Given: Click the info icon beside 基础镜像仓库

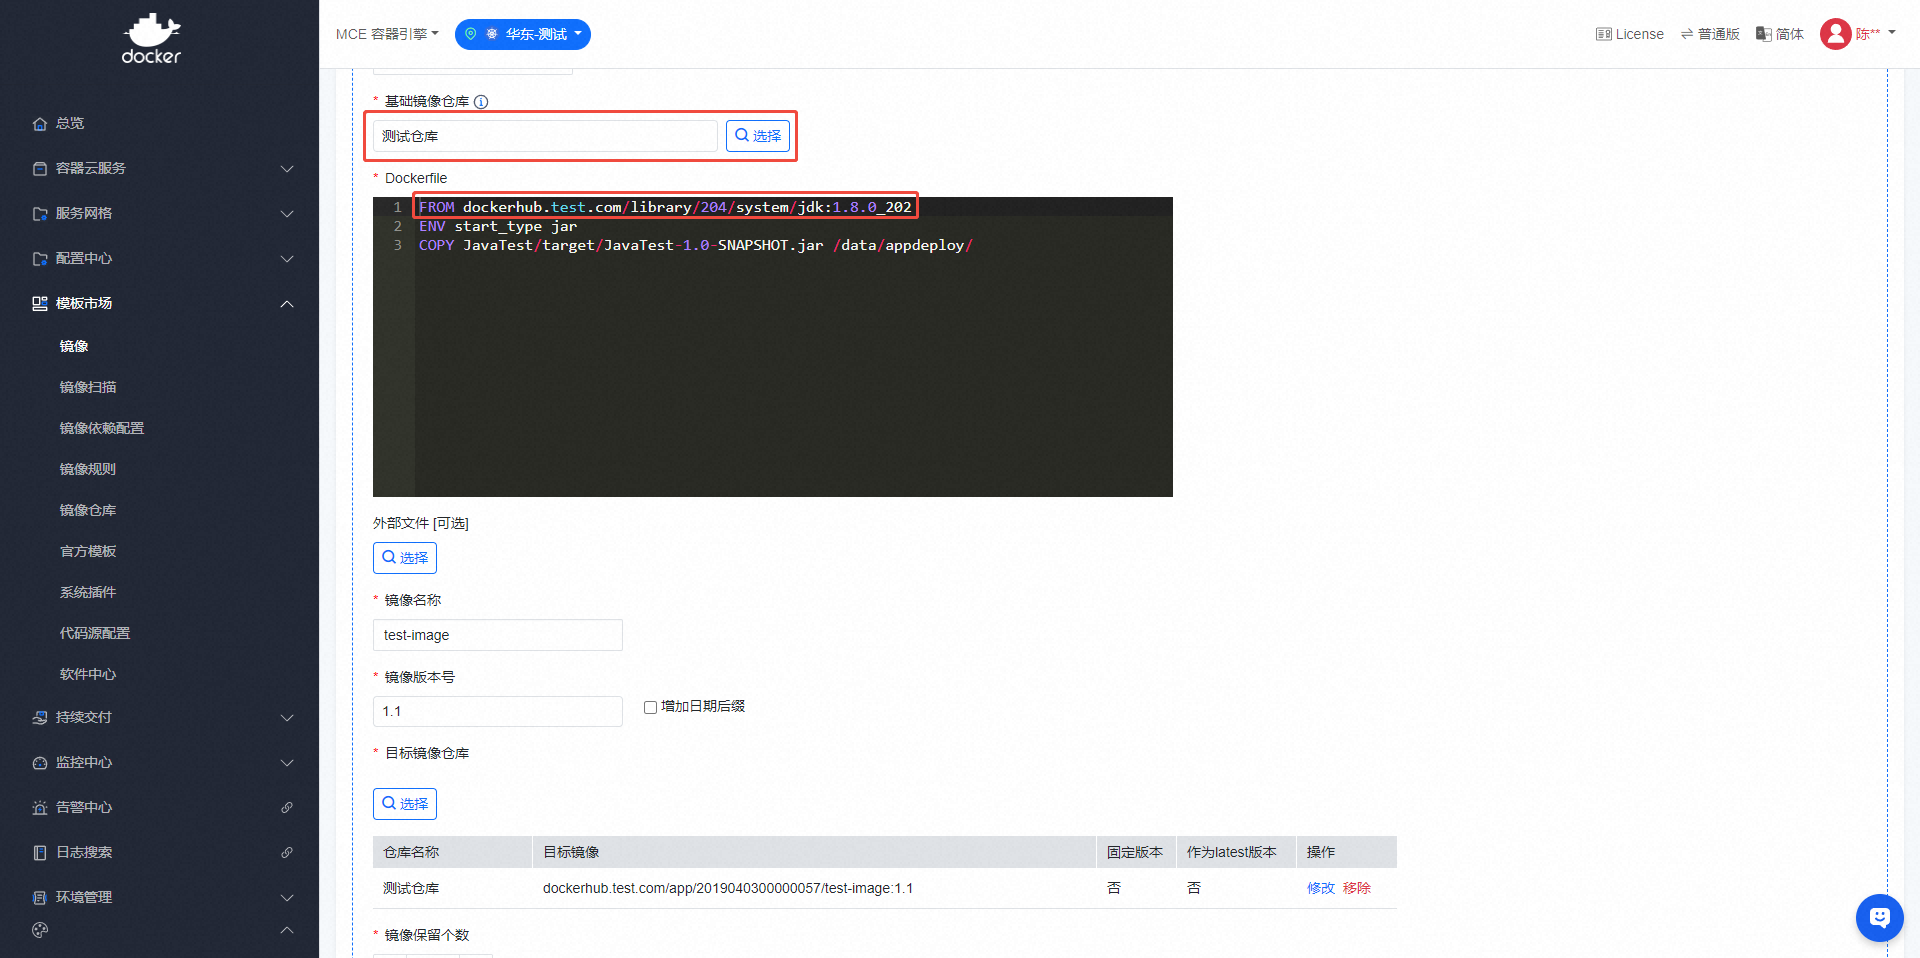Looking at the screenshot, I should point(481,102).
